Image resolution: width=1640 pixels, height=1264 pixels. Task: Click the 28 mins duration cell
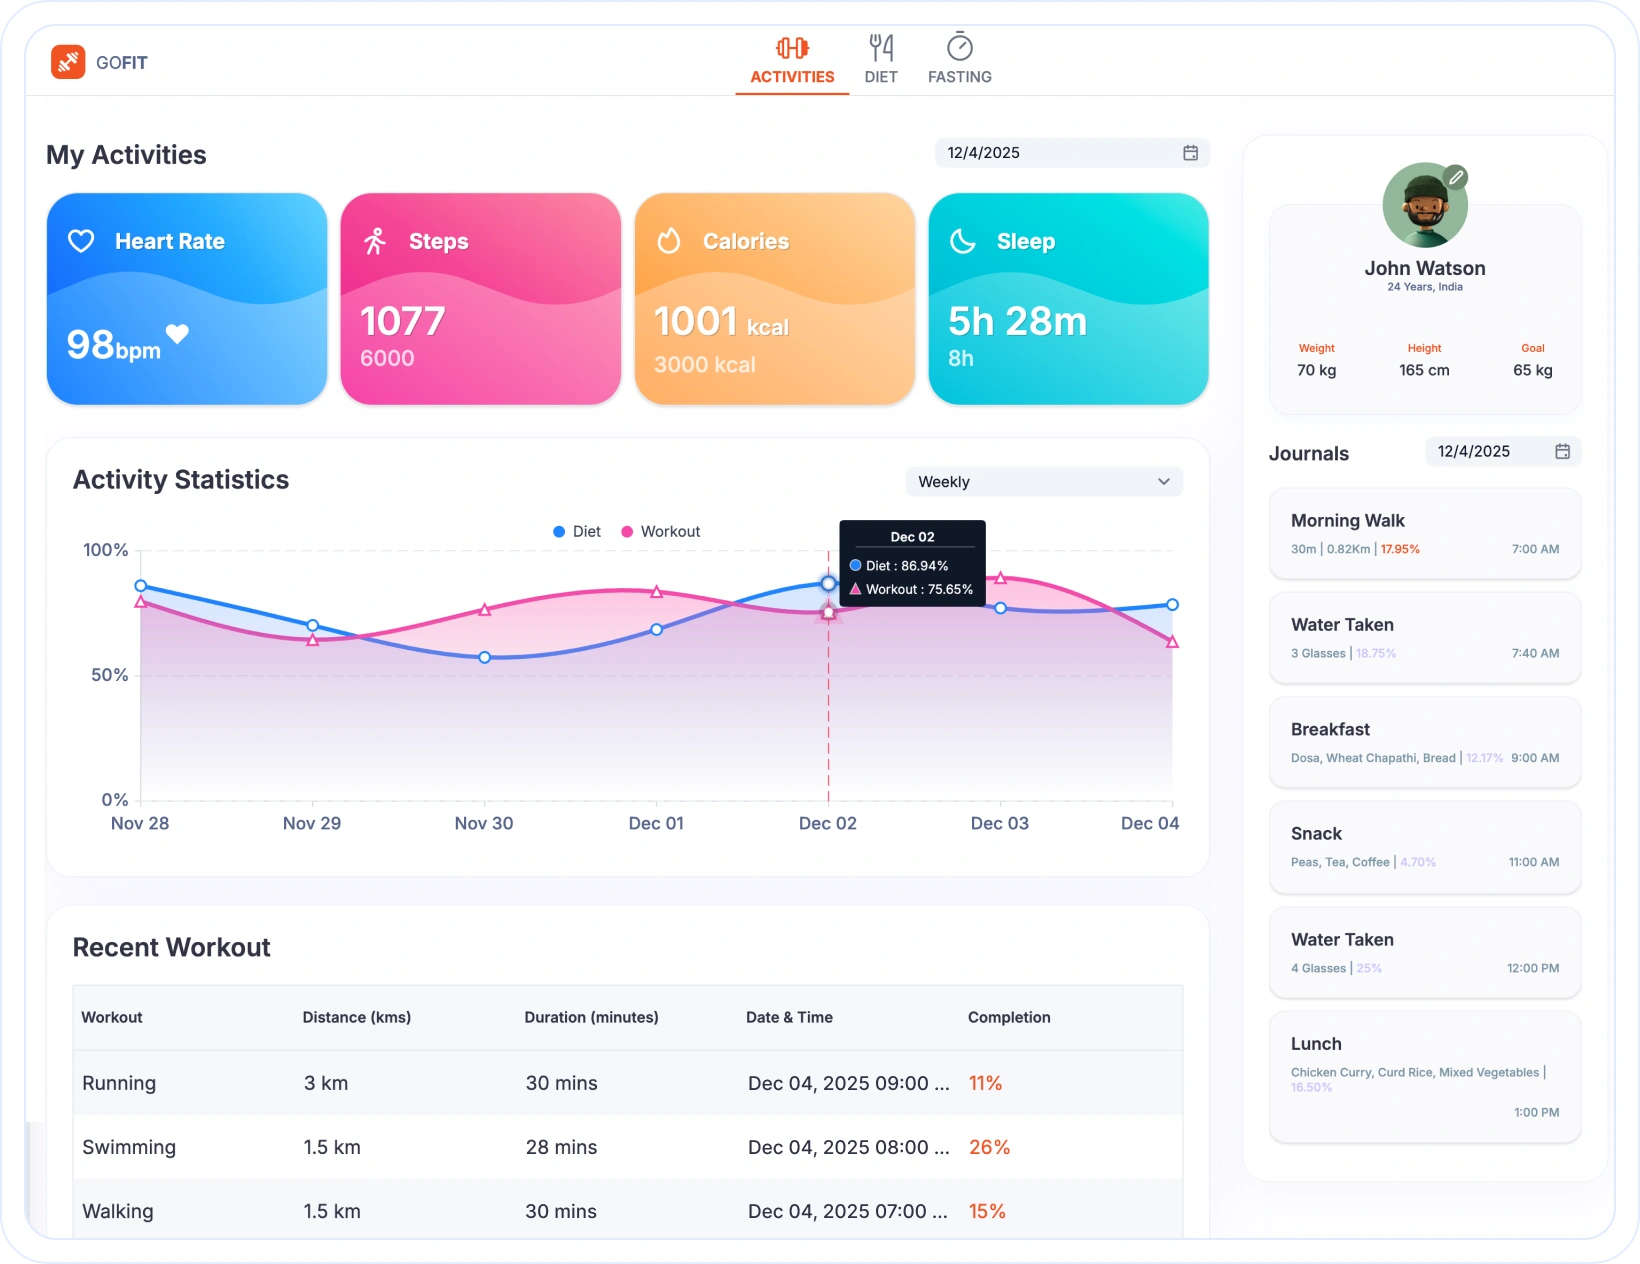561,1148
